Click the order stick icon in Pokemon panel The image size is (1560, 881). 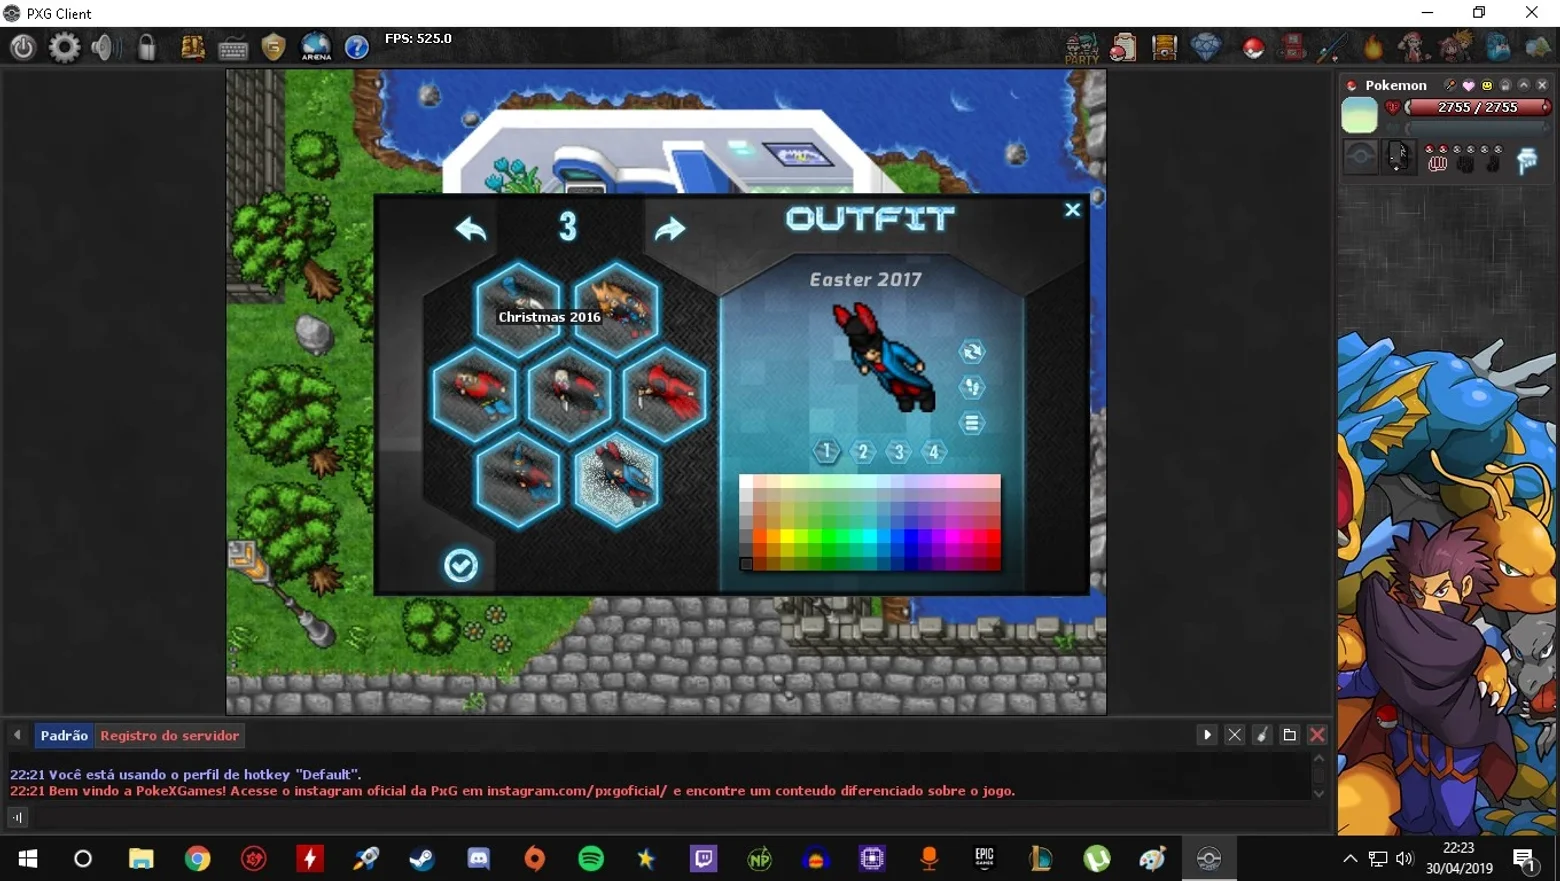[1450, 85]
